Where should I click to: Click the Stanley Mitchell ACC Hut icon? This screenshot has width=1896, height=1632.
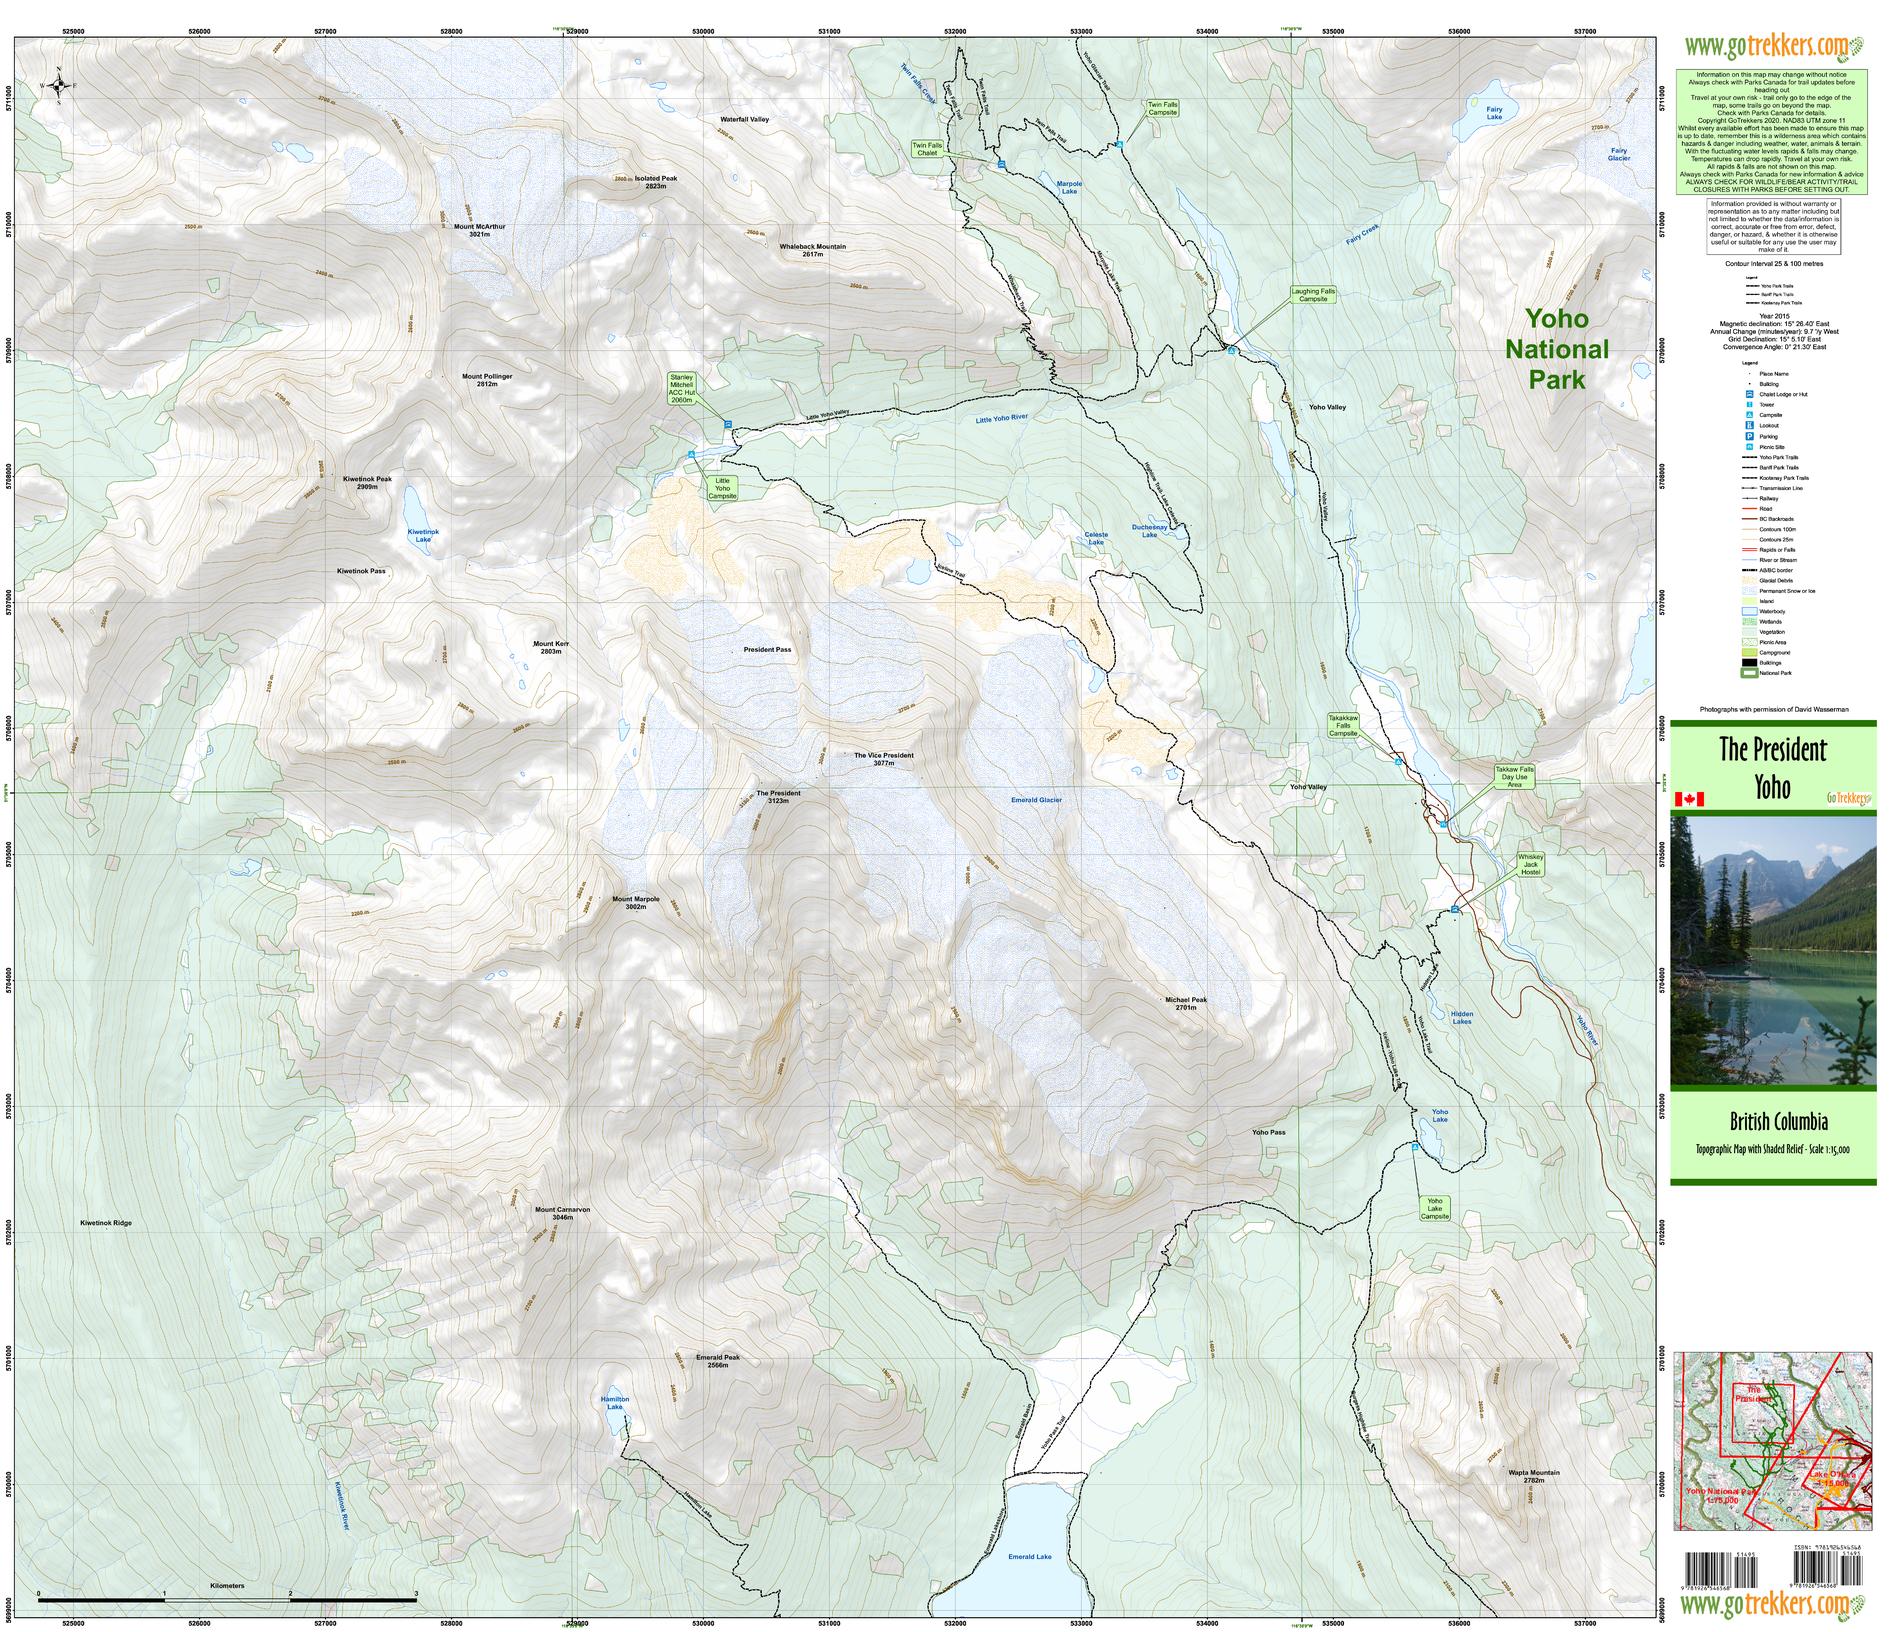point(727,424)
